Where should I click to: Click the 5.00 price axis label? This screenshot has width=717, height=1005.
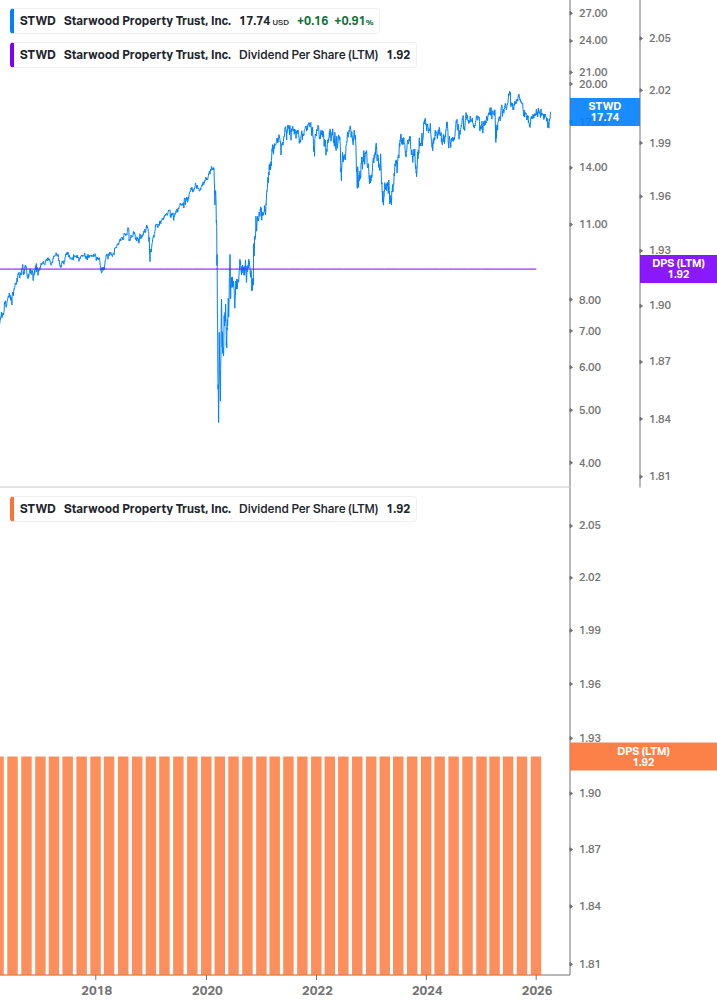coord(589,410)
